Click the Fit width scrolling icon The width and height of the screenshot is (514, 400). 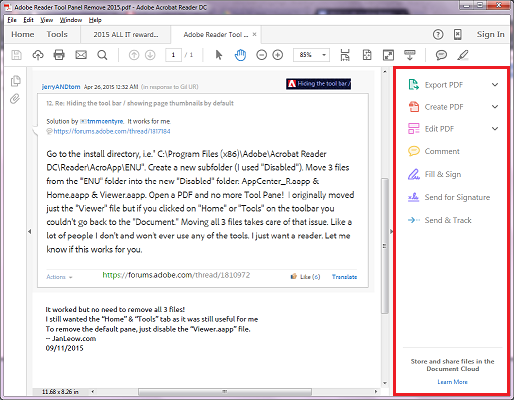pos(345,55)
